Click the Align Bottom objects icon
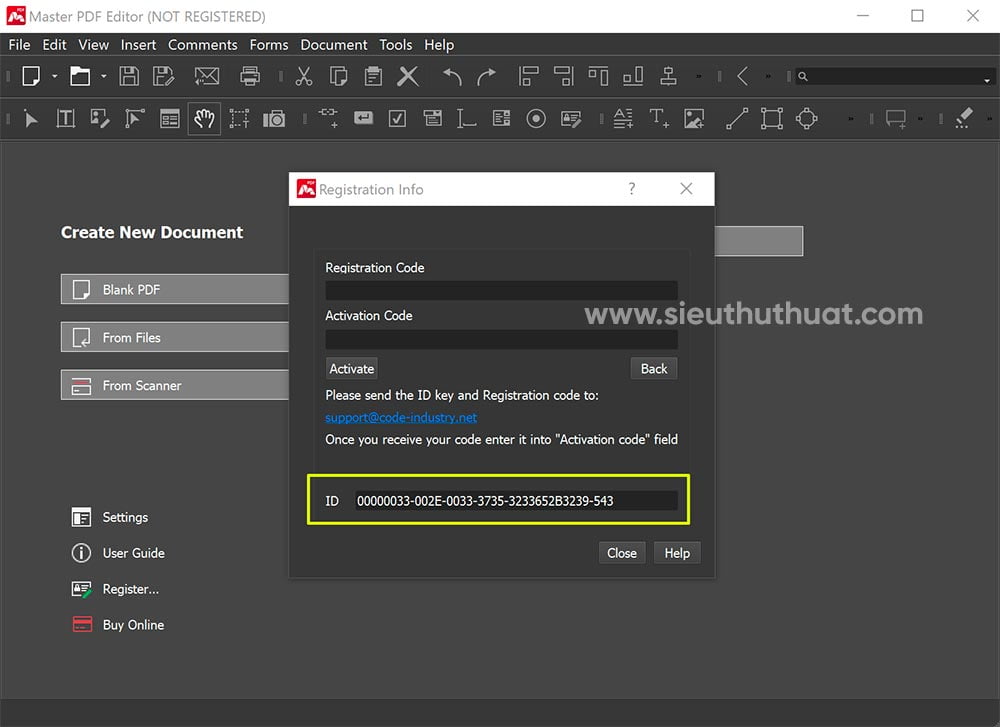 (x=633, y=77)
